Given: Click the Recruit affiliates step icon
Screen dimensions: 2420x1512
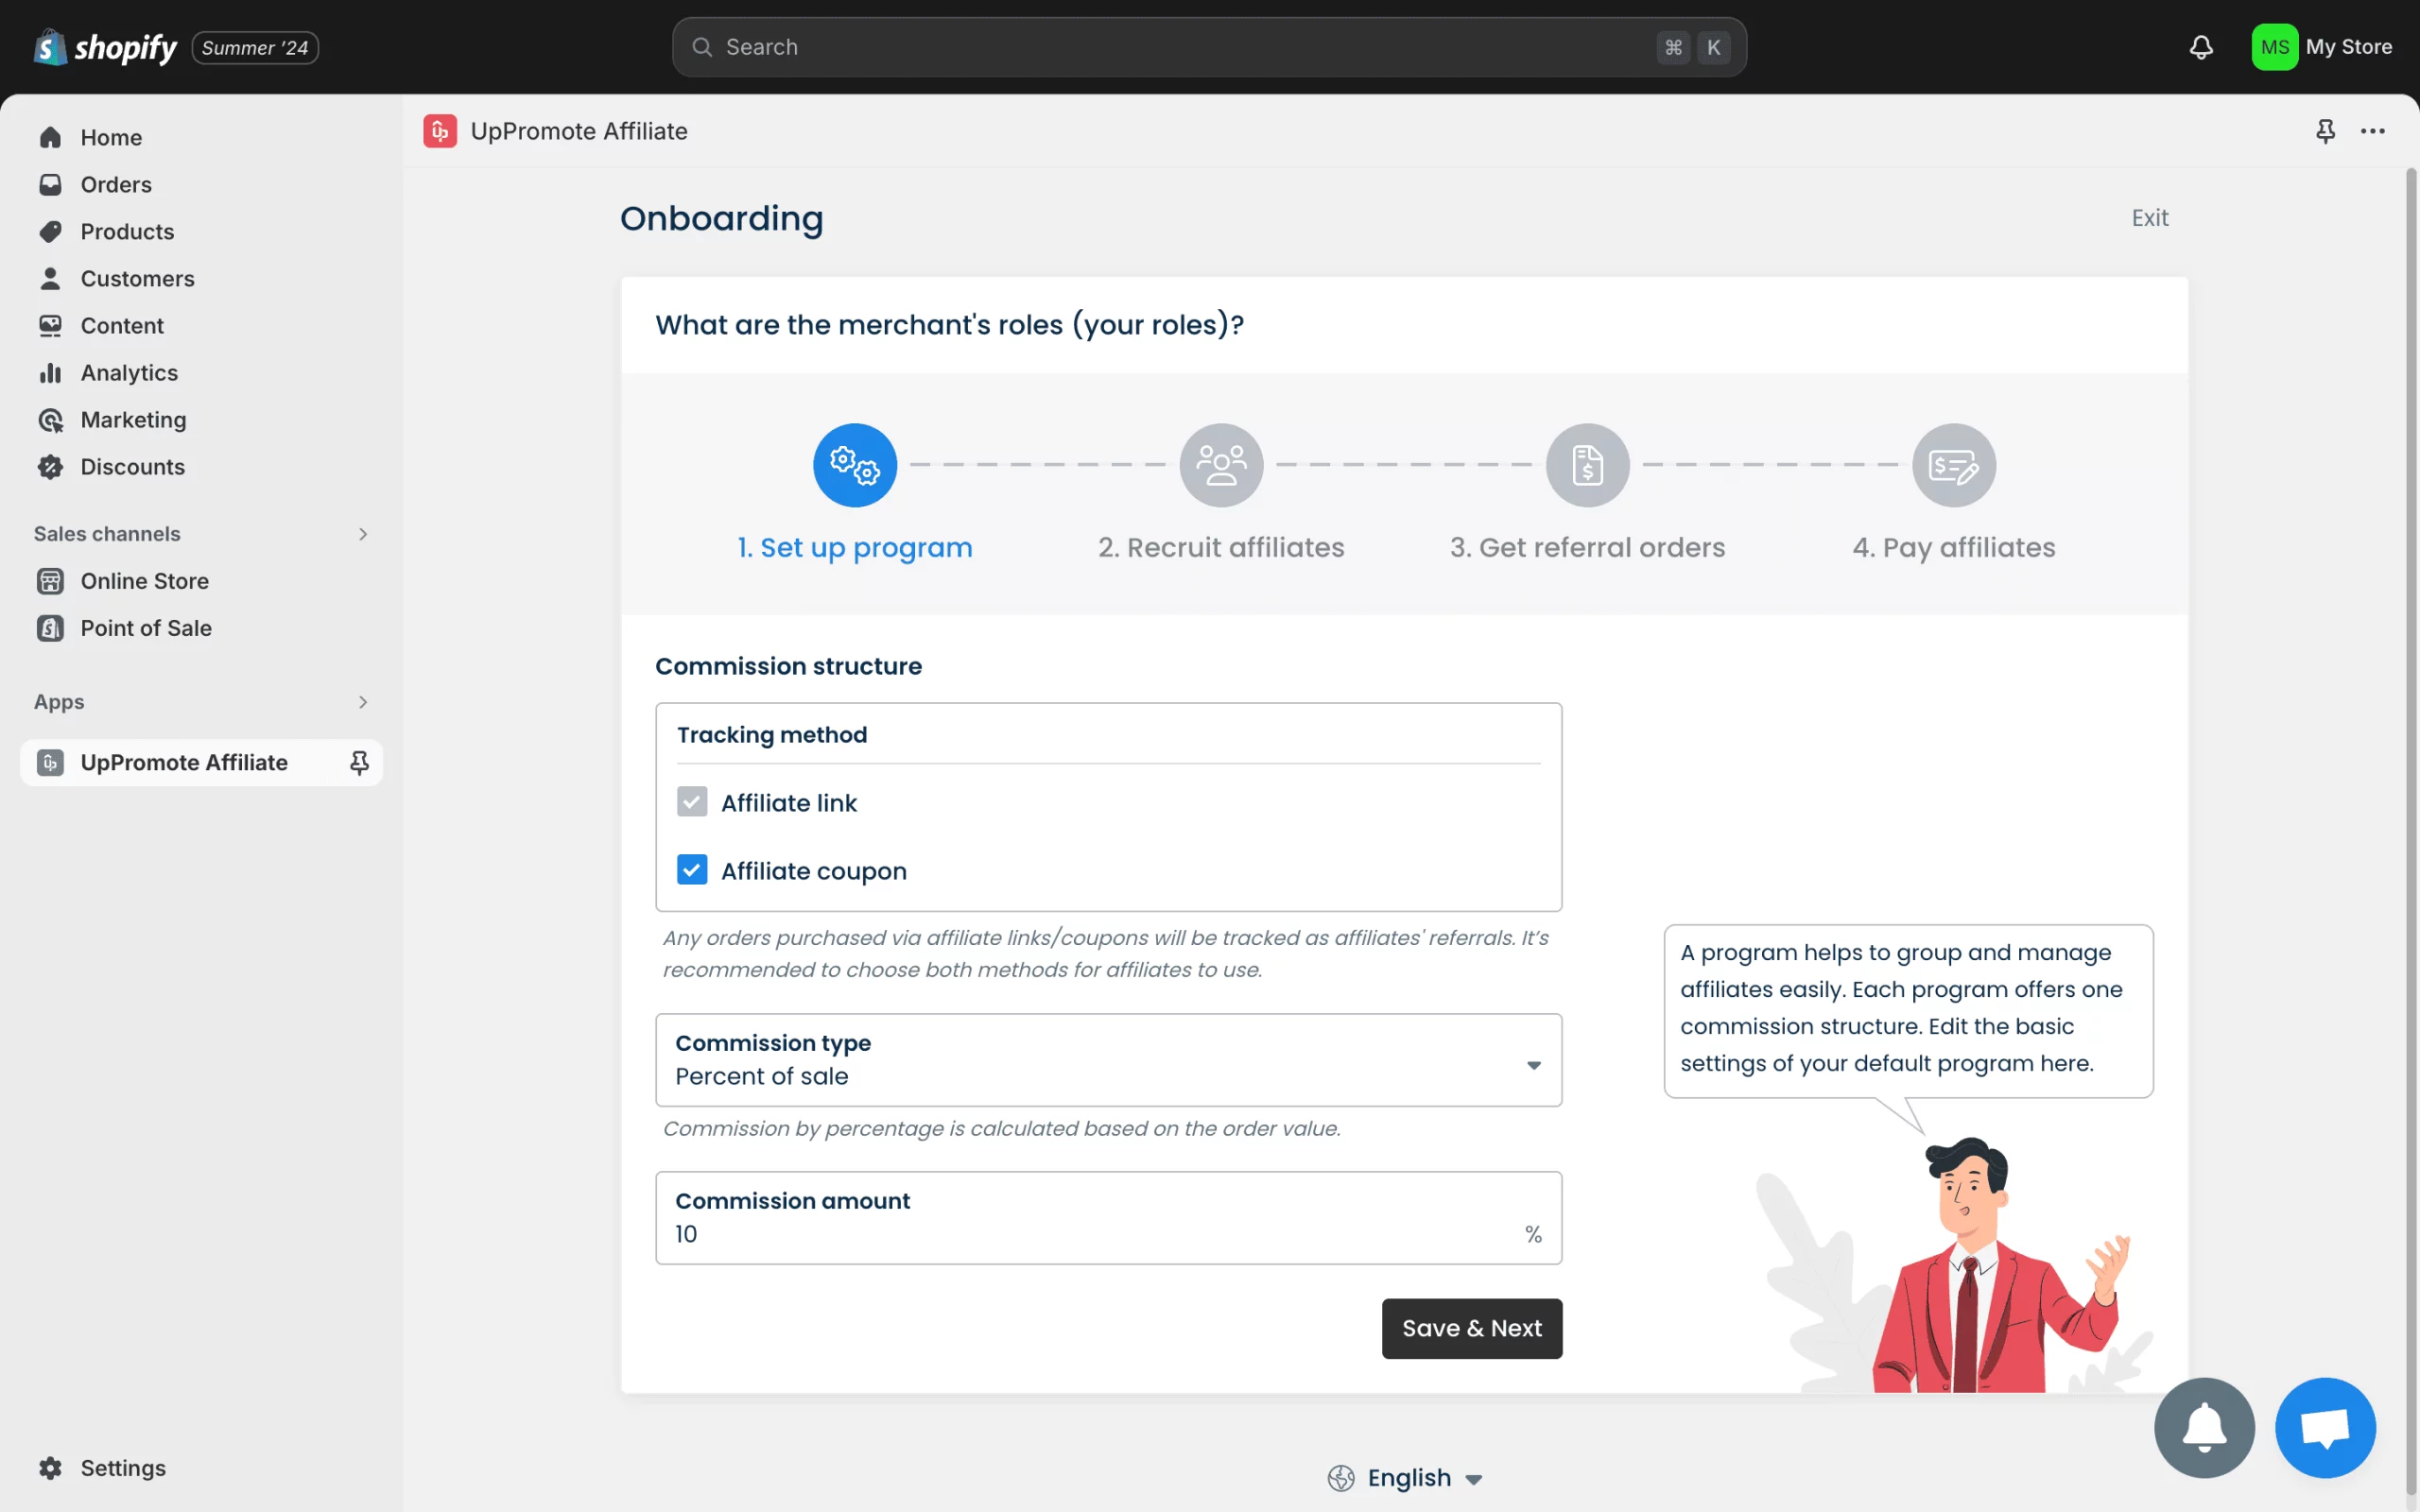Looking at the screenshot, I should click(x=1219, y=463).
